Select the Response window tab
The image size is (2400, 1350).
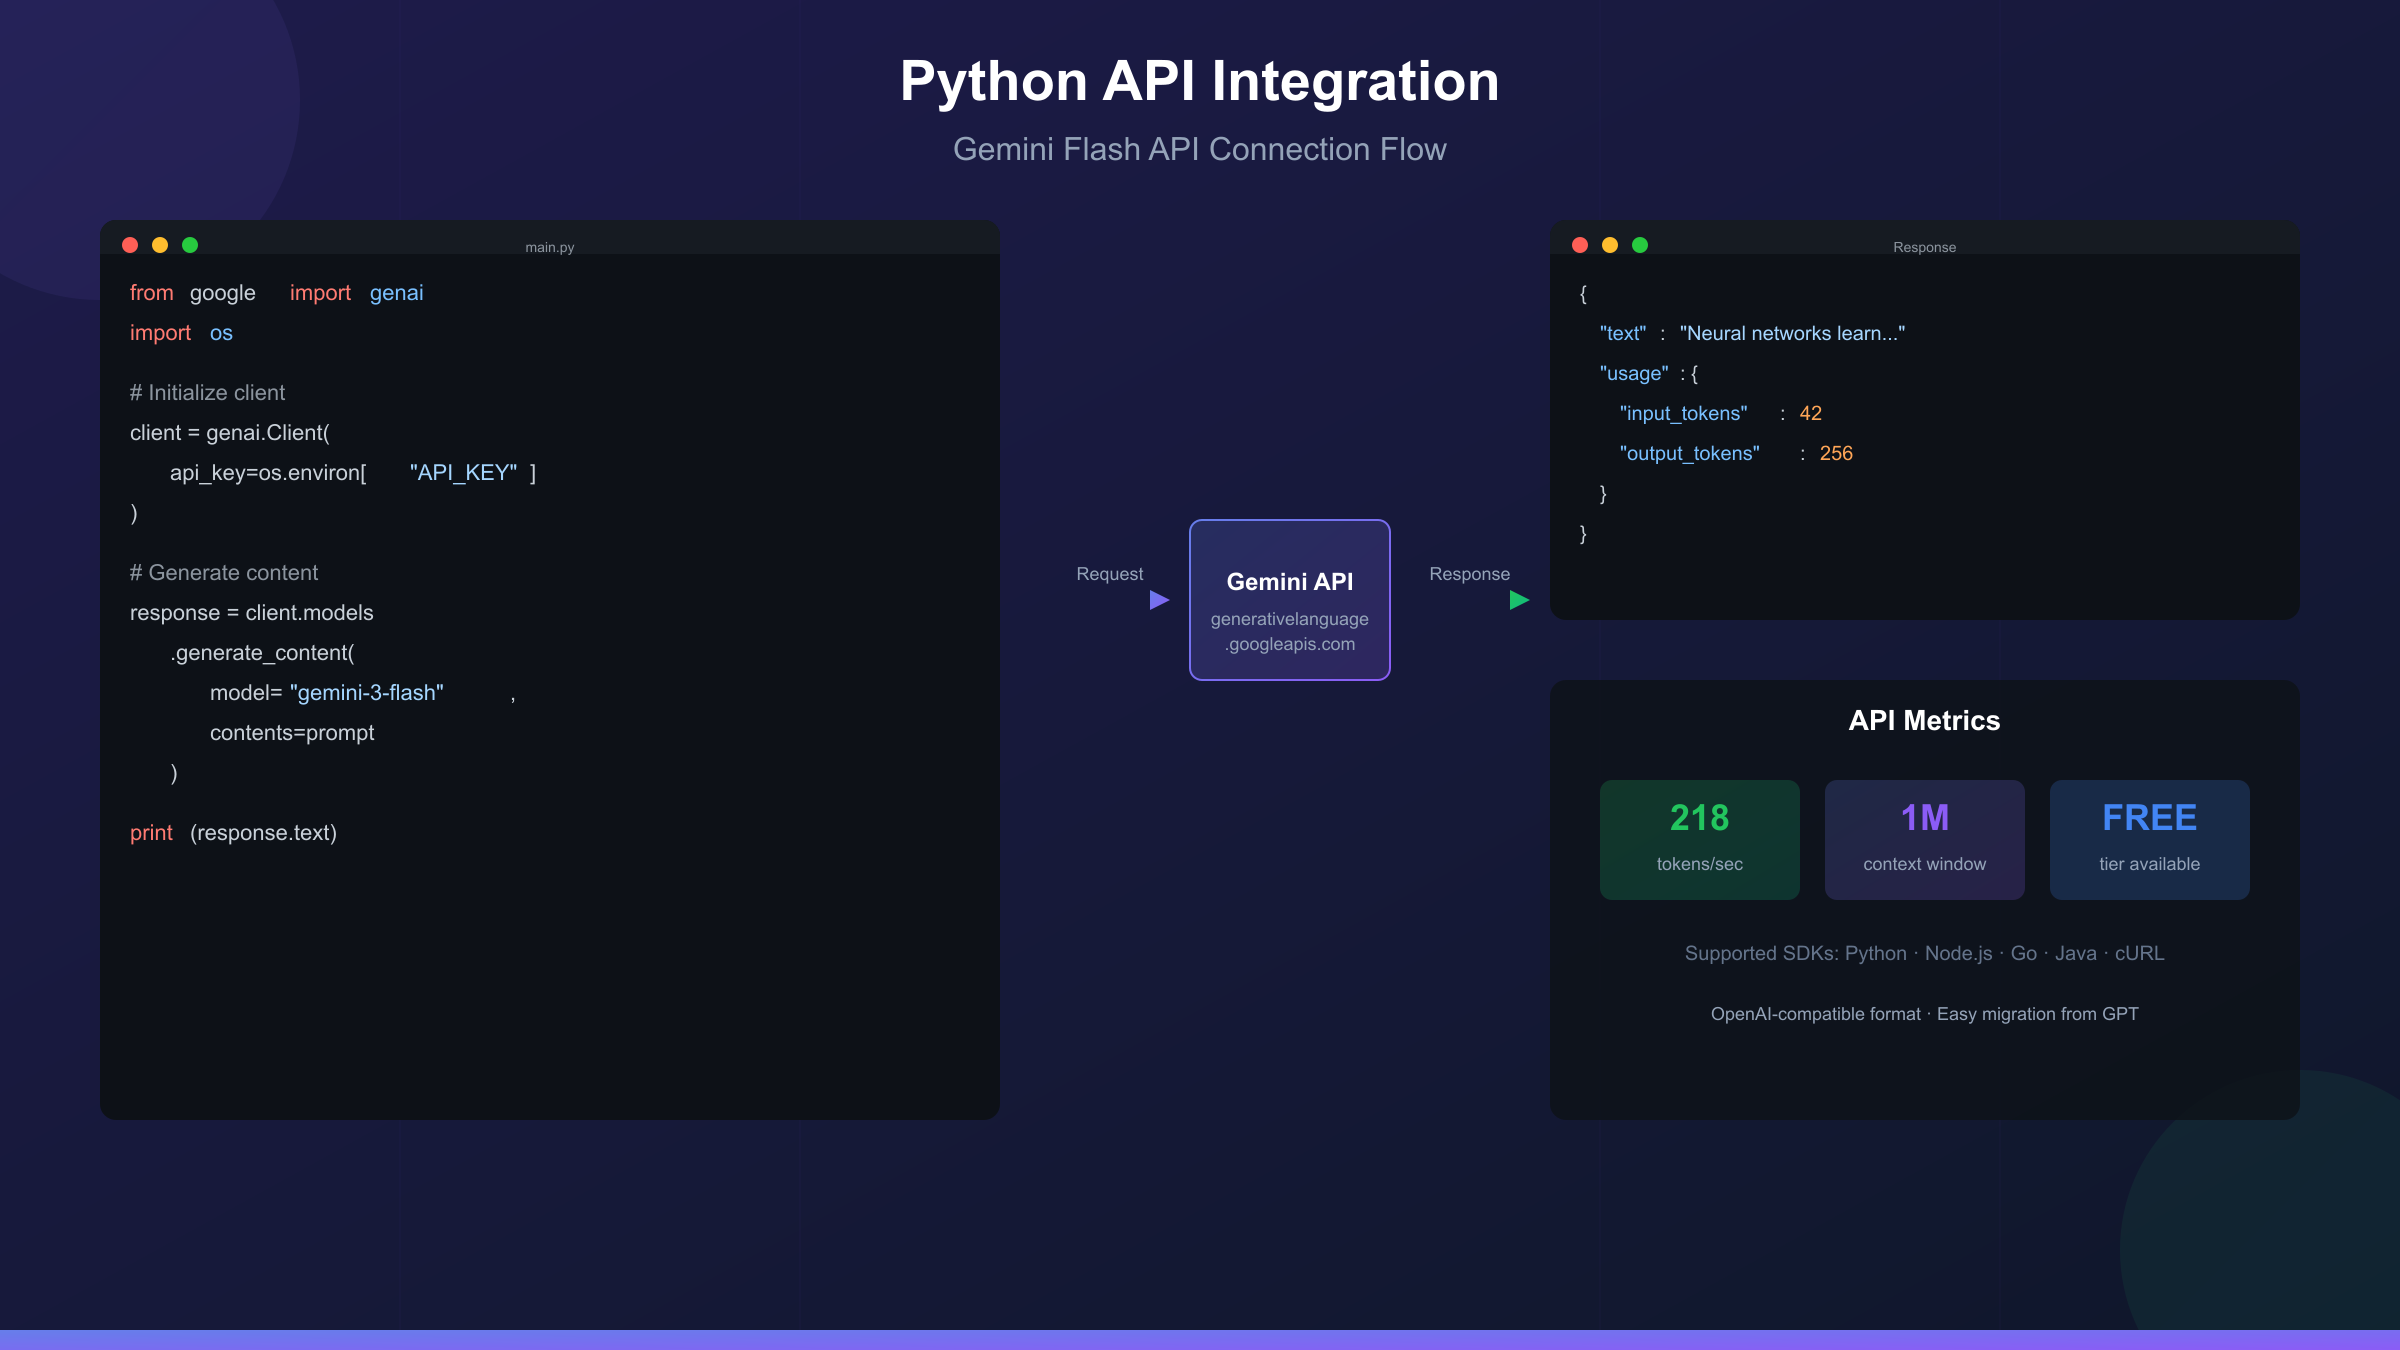[1924, 246]
